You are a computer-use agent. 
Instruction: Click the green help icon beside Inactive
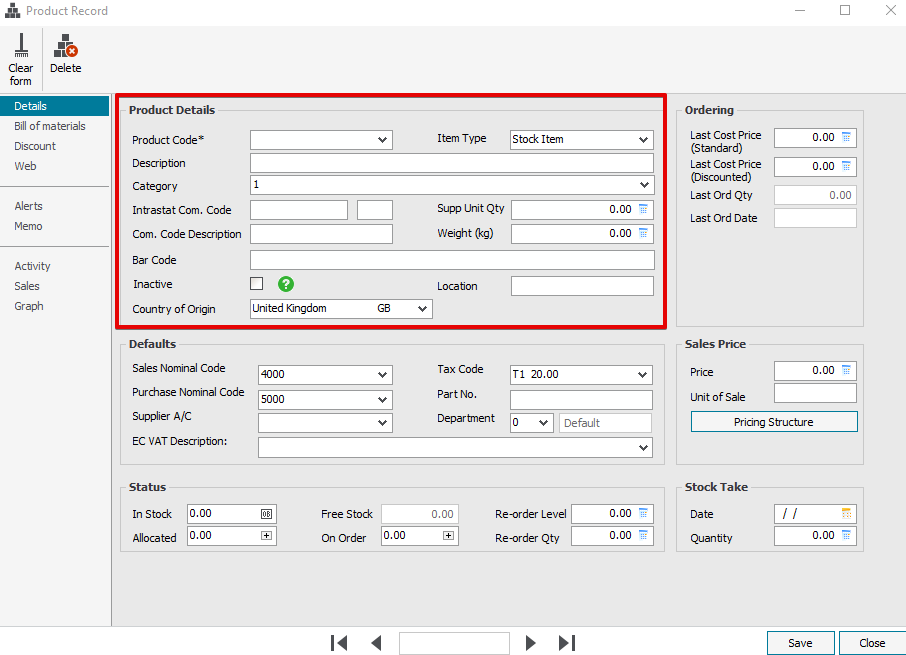click(x=286, y=284)
